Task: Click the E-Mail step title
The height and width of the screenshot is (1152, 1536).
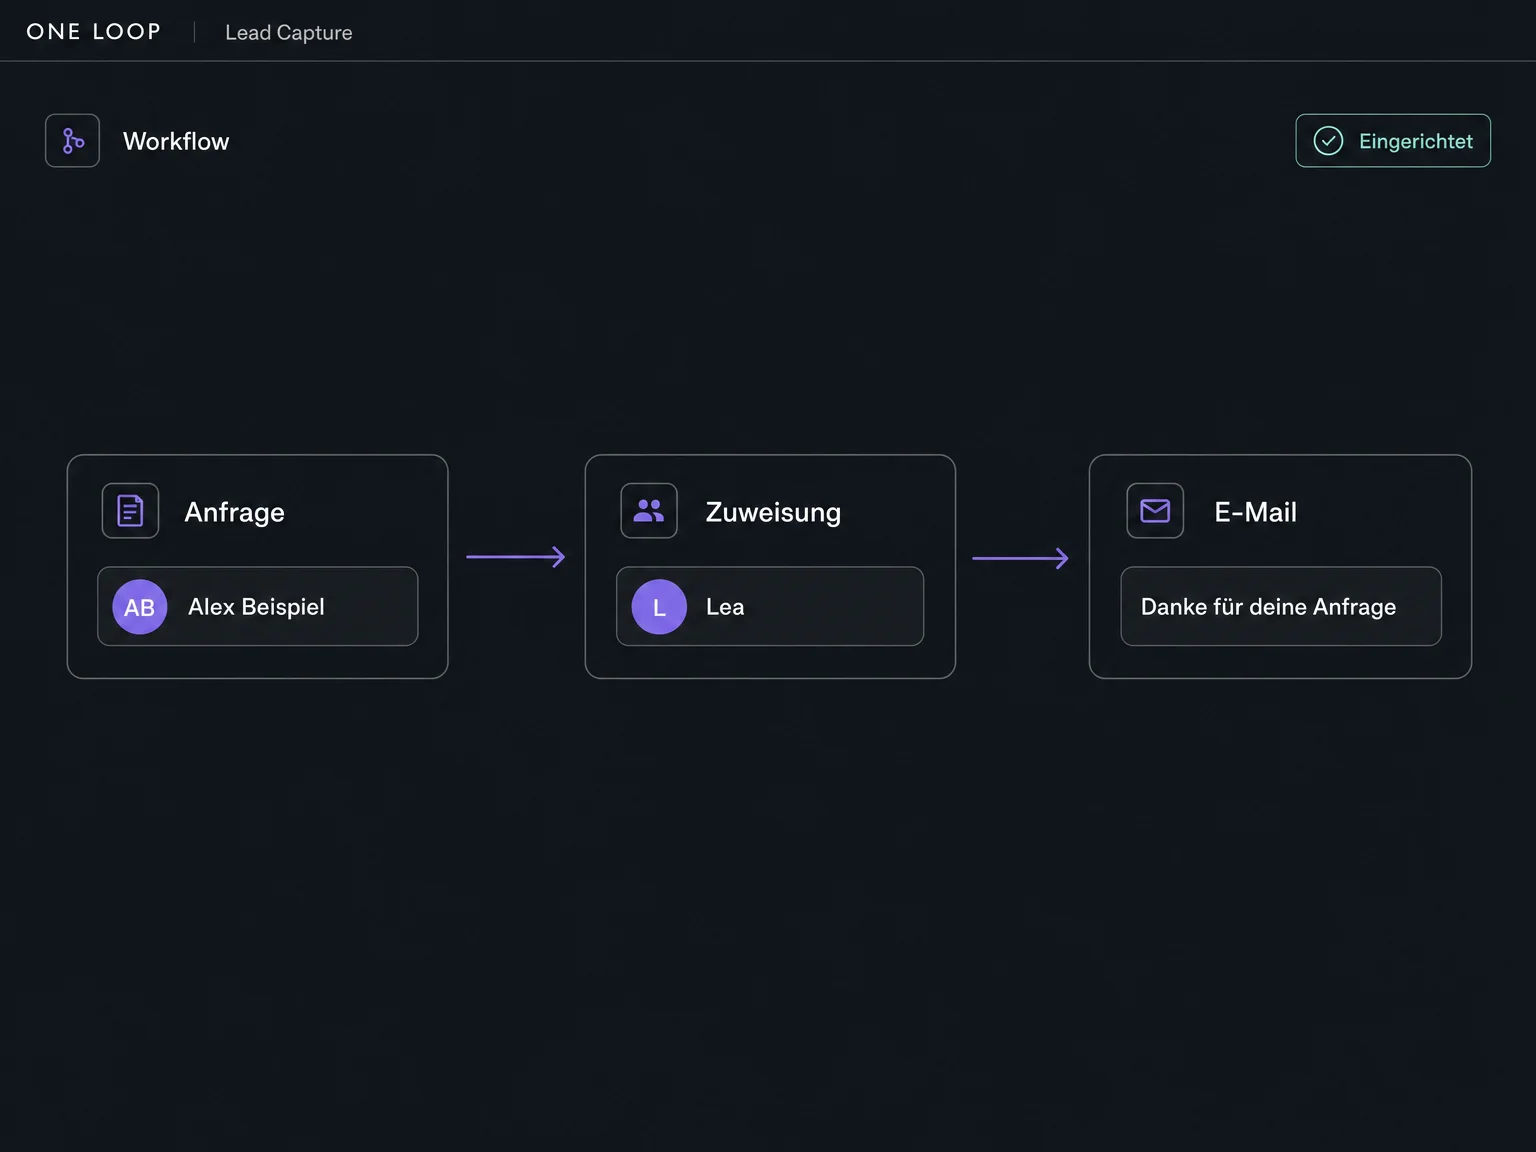Action: coord(1256,512)
